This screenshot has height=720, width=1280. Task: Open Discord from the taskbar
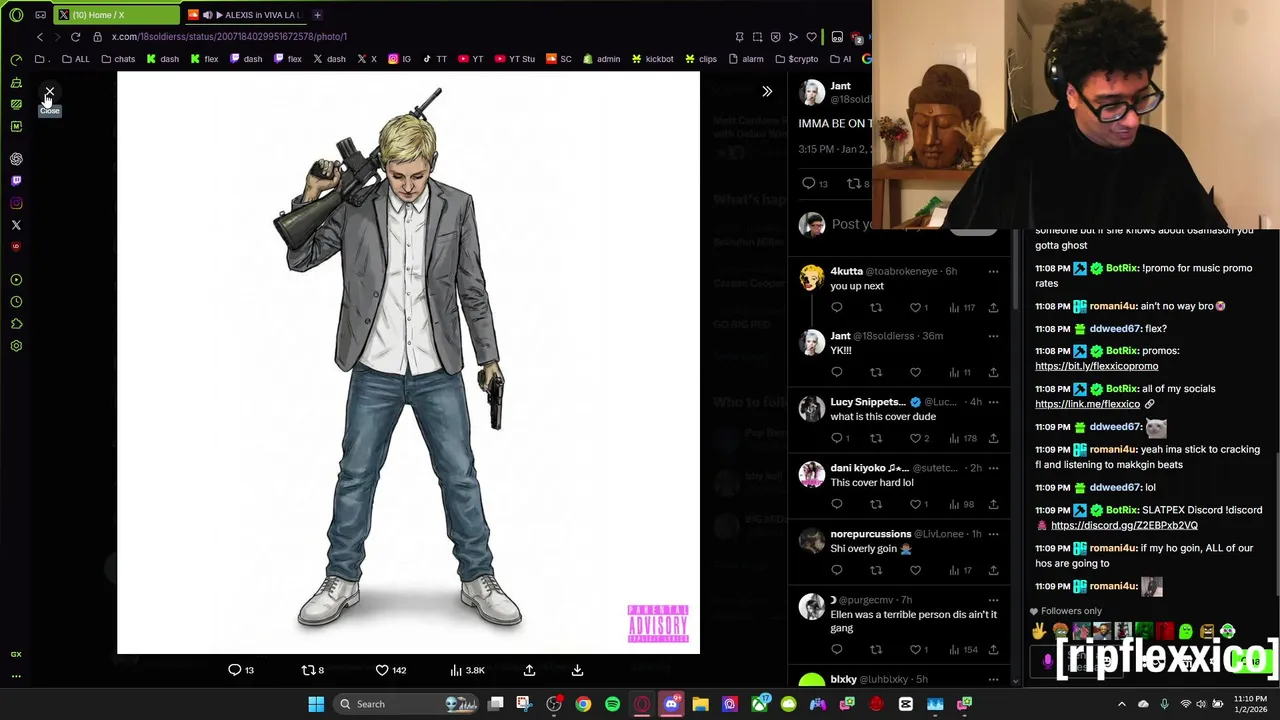tap(671, 704)
